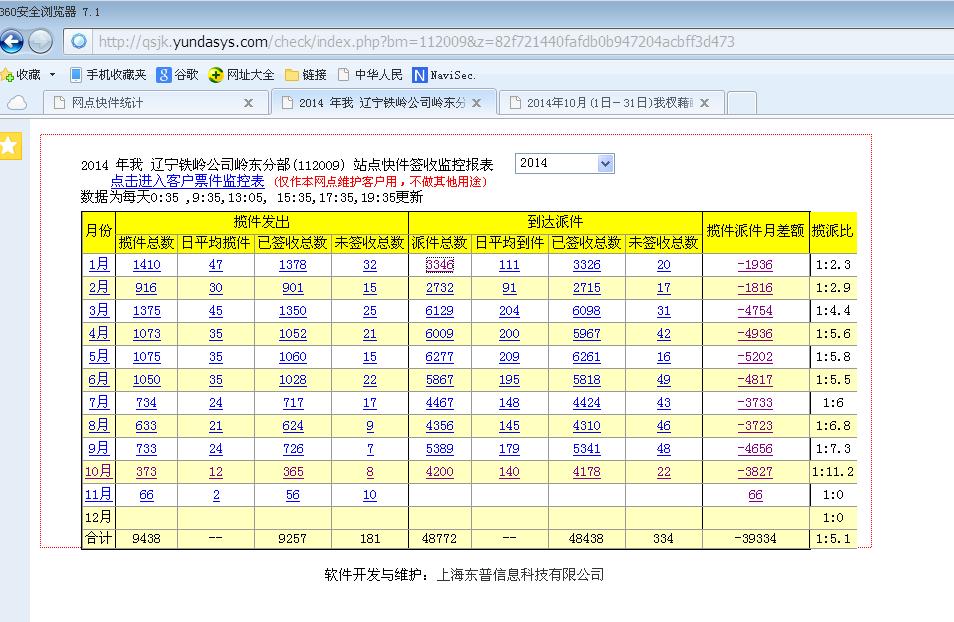Click the browser forward arrow button
The image size is (954, 622).
[x=40, y=41]
